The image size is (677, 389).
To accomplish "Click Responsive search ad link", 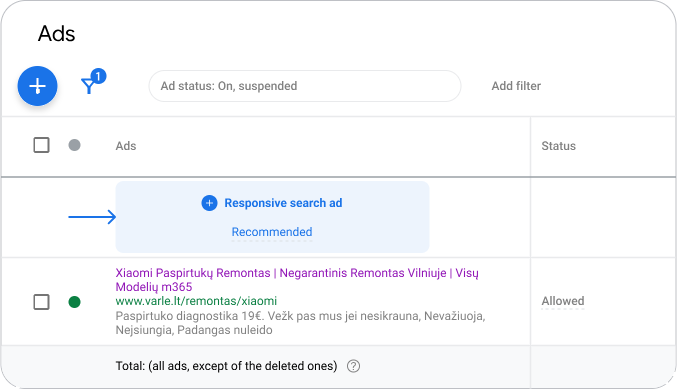I will (283, 203).
